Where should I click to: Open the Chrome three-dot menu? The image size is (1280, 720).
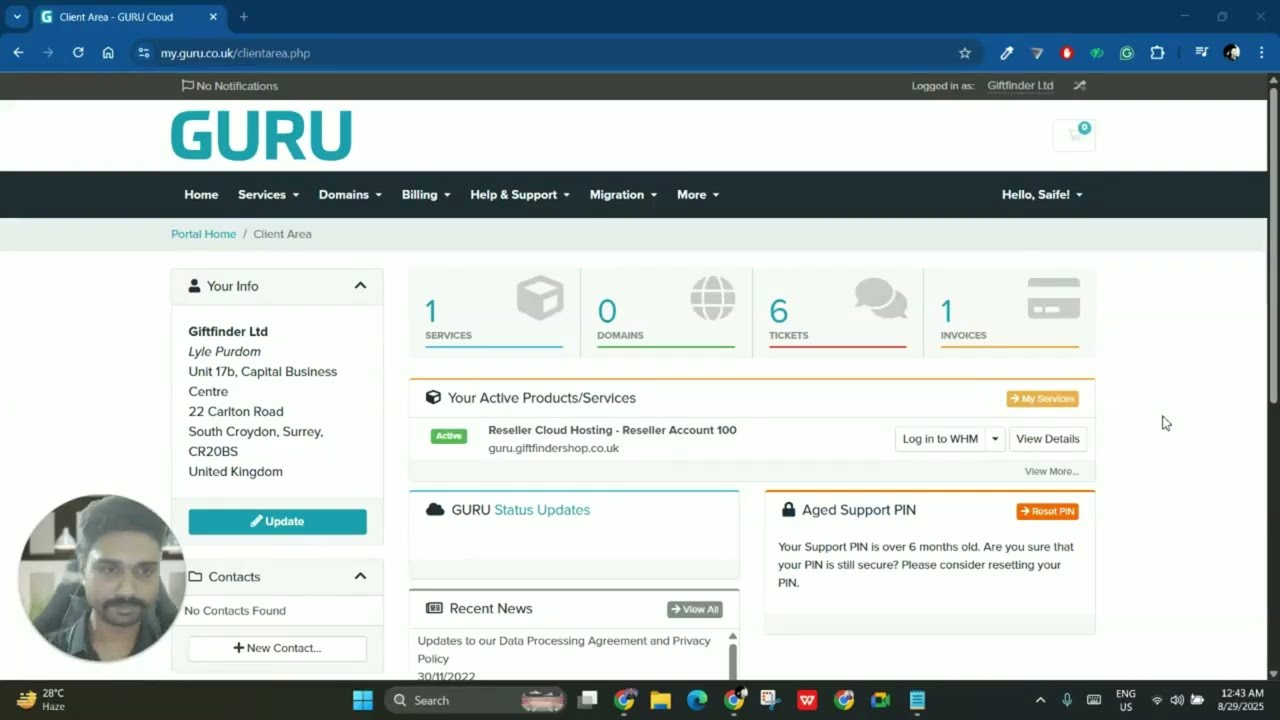coord(1262,53)
